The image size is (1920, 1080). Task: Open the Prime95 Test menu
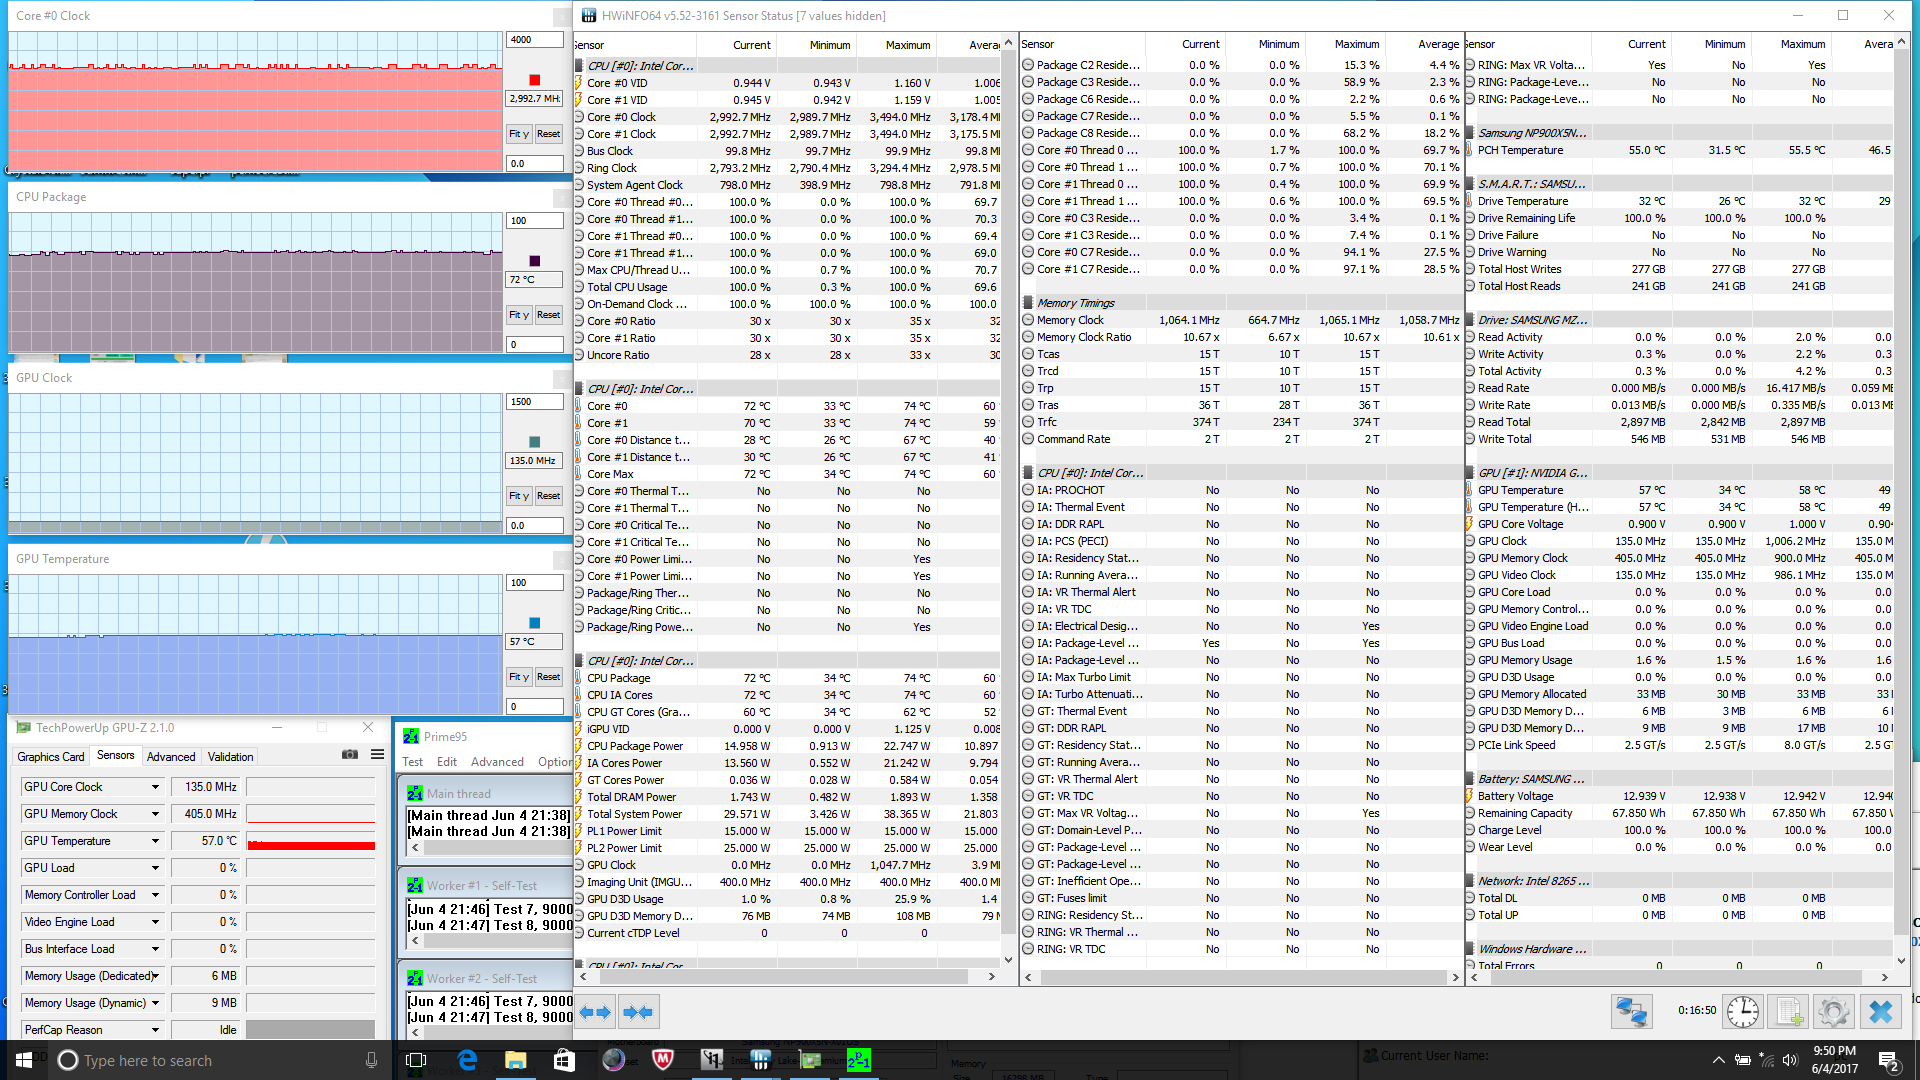pos(413,762)
